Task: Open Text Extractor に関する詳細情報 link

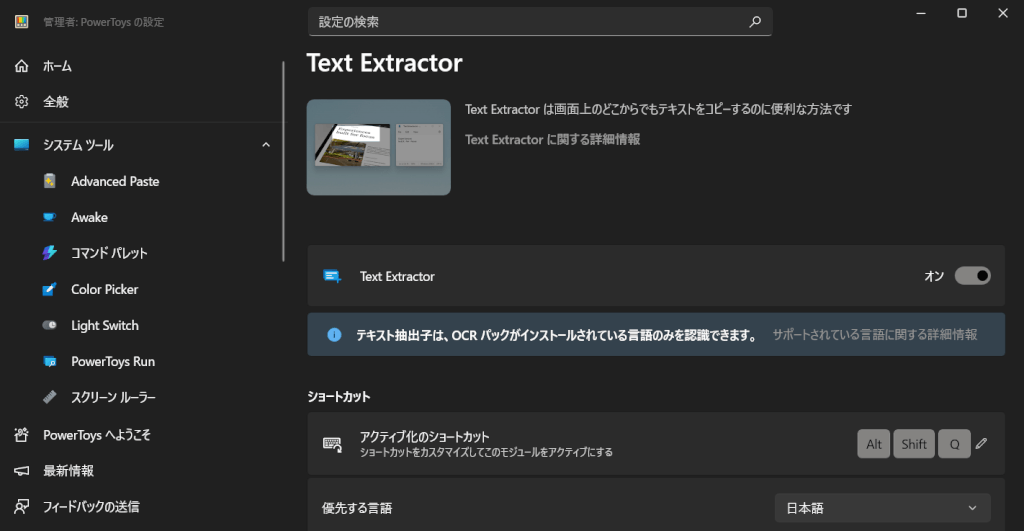Action: click(x=552, y=140)
